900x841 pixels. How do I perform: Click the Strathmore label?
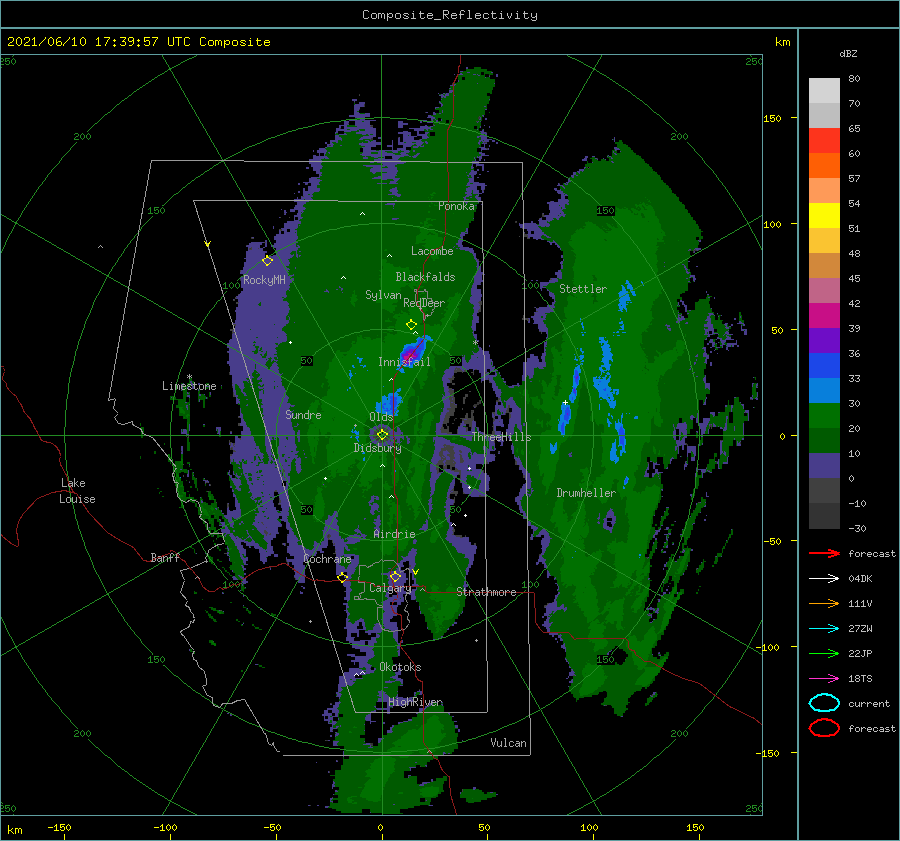click(486, 592)
